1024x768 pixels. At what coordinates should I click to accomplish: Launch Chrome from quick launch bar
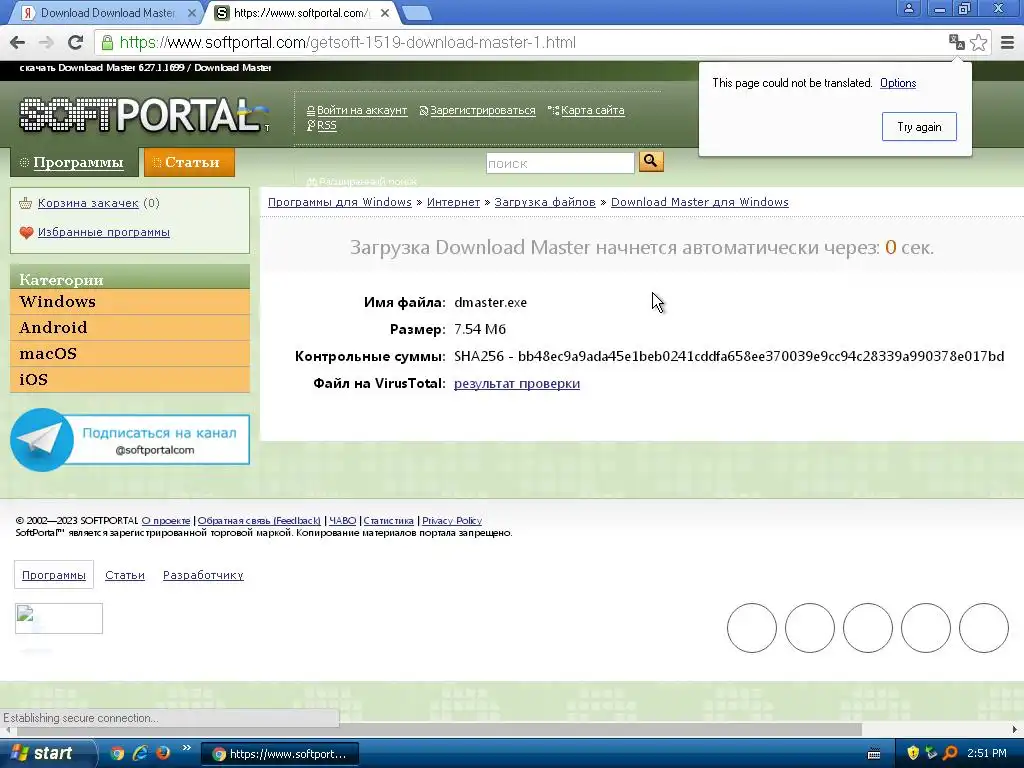(x=118, y=753)
